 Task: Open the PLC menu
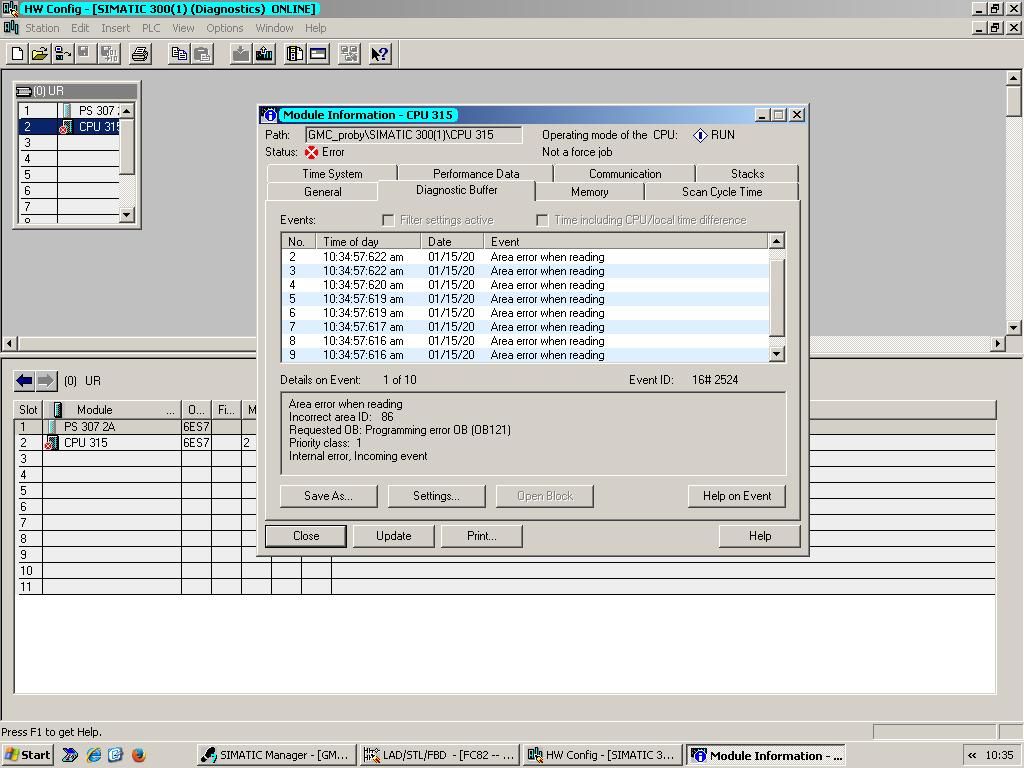click(151, 28)
